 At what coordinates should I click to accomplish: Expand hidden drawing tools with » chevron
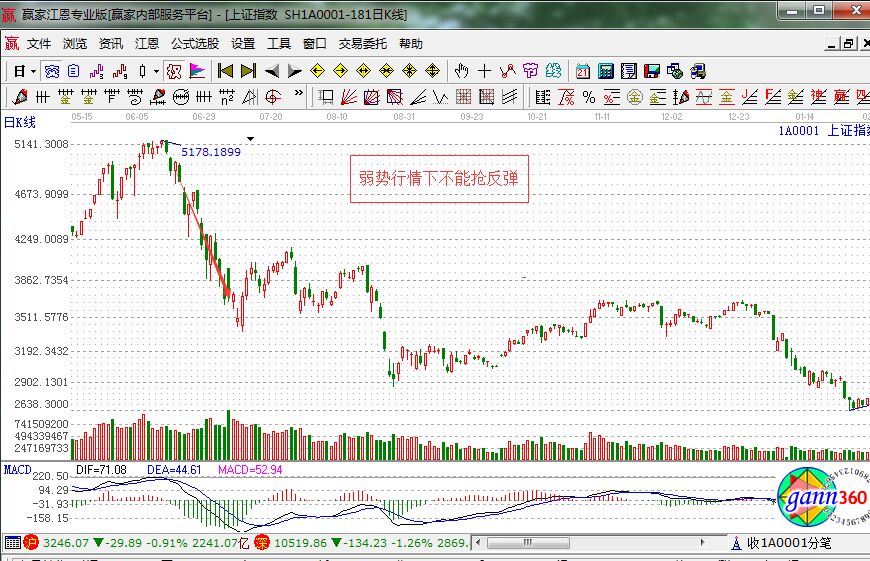click(x=298, y=96)
